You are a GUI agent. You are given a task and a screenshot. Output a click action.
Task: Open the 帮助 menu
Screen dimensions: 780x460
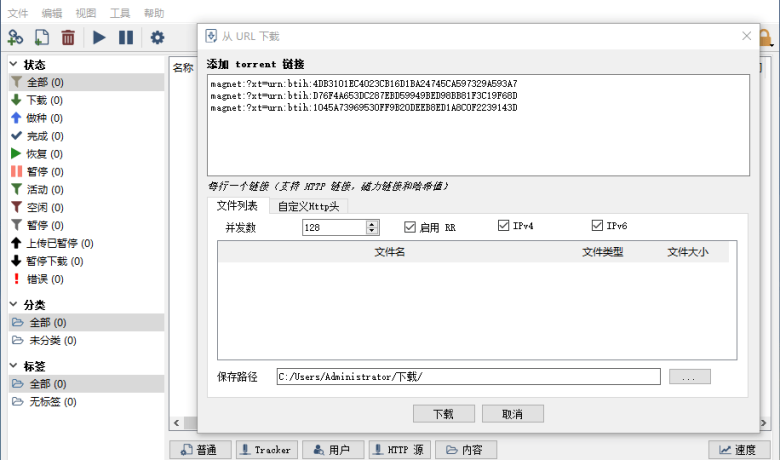(154, 13)
